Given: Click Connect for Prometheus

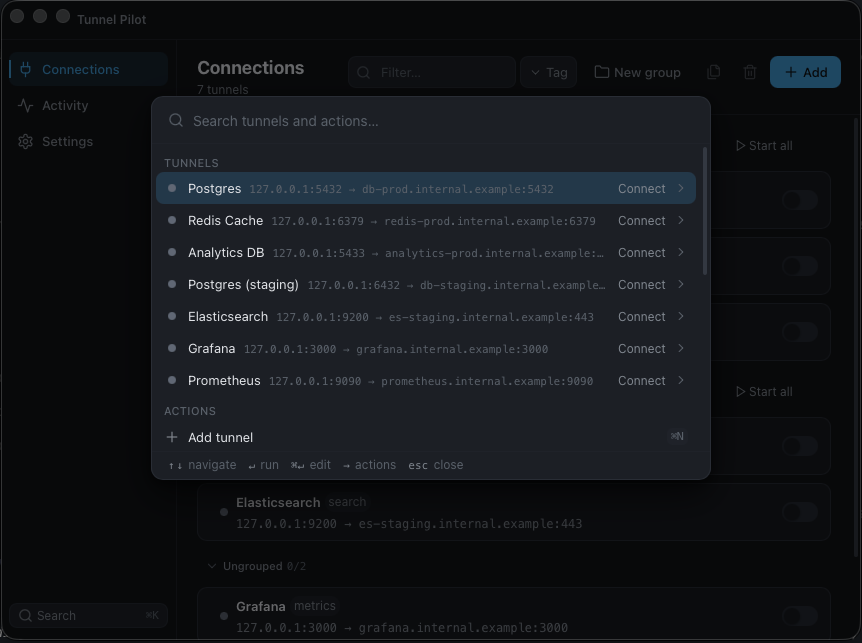Looking at the screenshot, I should [x=642, y=380].
